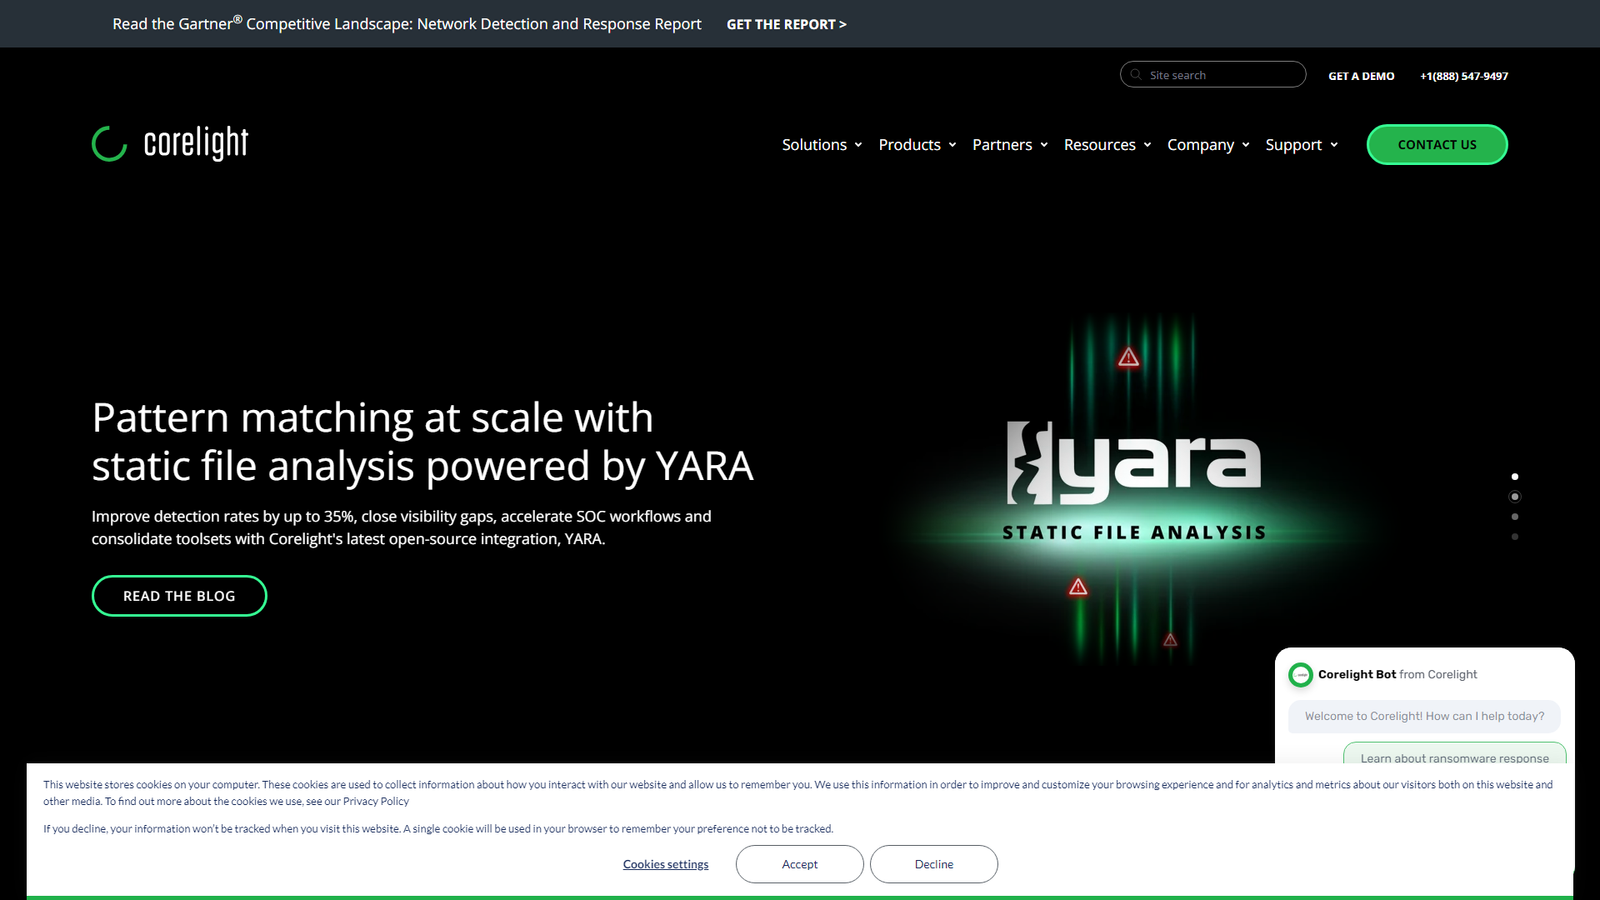Click the Corelight Bot avatar icon
Screen dimensions: 1600x900
click(1300, 675)
